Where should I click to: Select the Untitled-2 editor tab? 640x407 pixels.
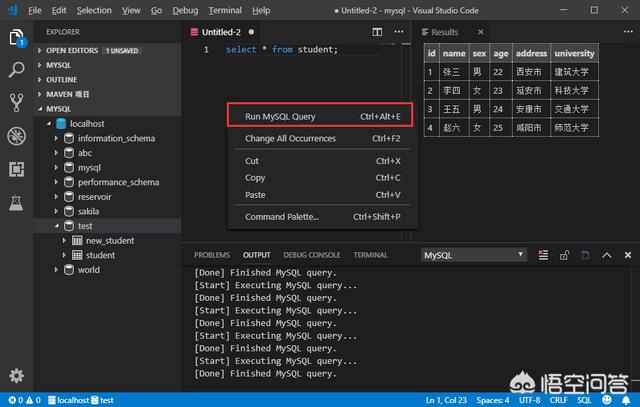pyautogui.click(x=222, y=32)
